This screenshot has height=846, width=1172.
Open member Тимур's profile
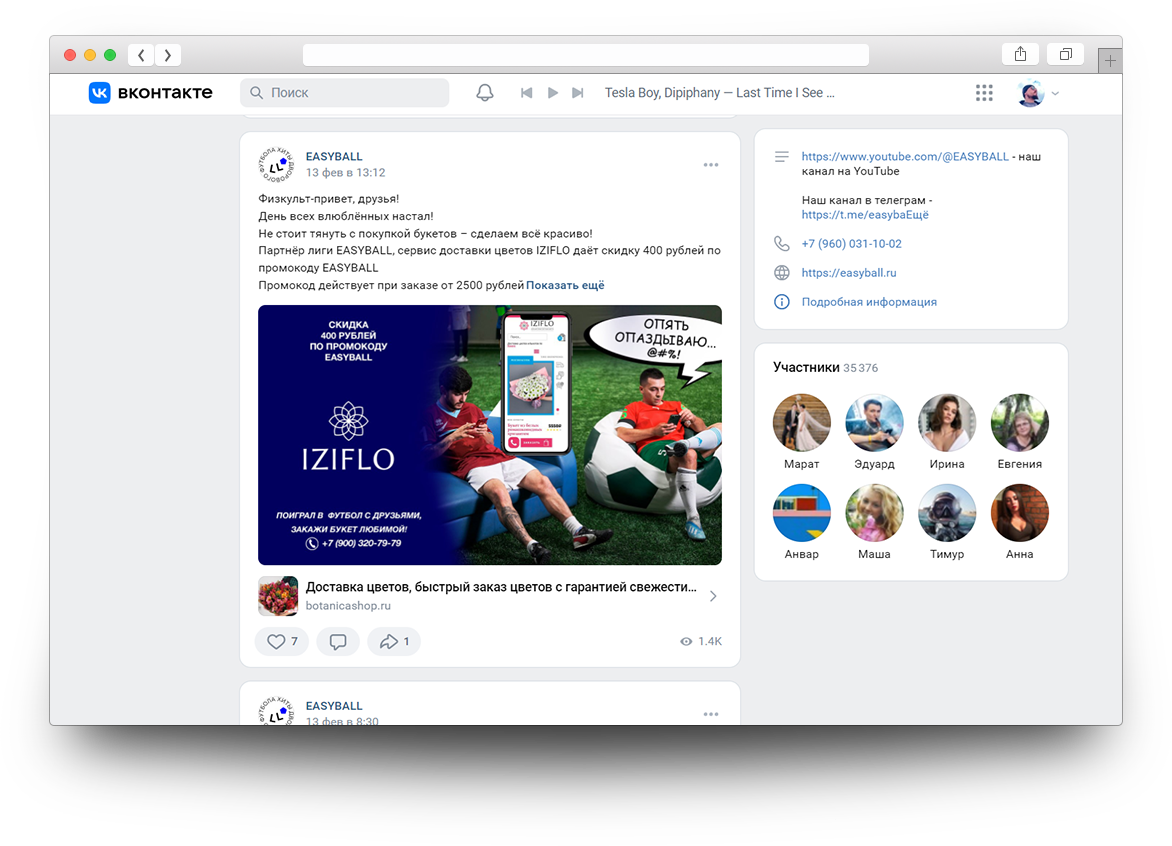coord(947,513)
